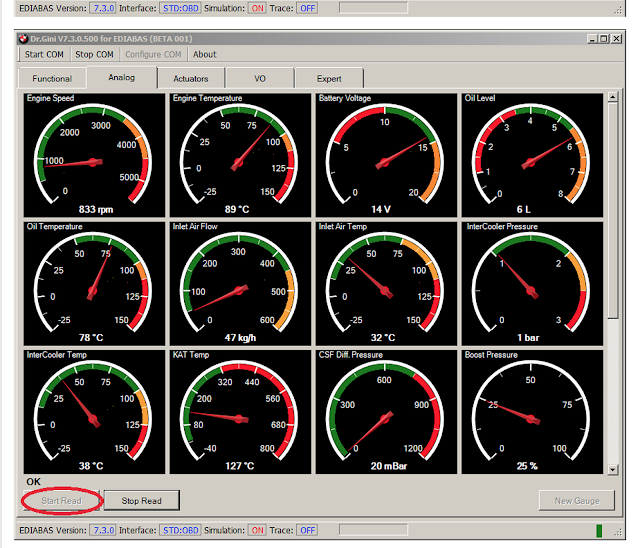
Task: Click the '1 bar' pressure value
Action: click(528, 338)
